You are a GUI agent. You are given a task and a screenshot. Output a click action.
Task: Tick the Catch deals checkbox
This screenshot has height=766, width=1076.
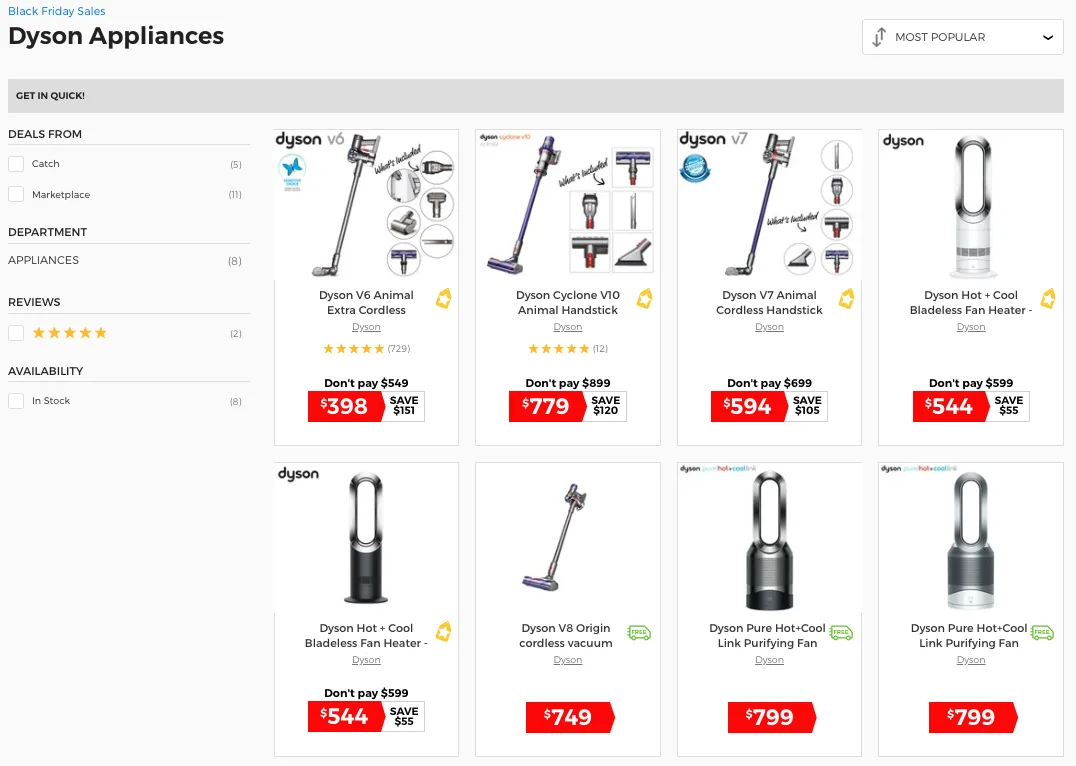tap(16, 164)
